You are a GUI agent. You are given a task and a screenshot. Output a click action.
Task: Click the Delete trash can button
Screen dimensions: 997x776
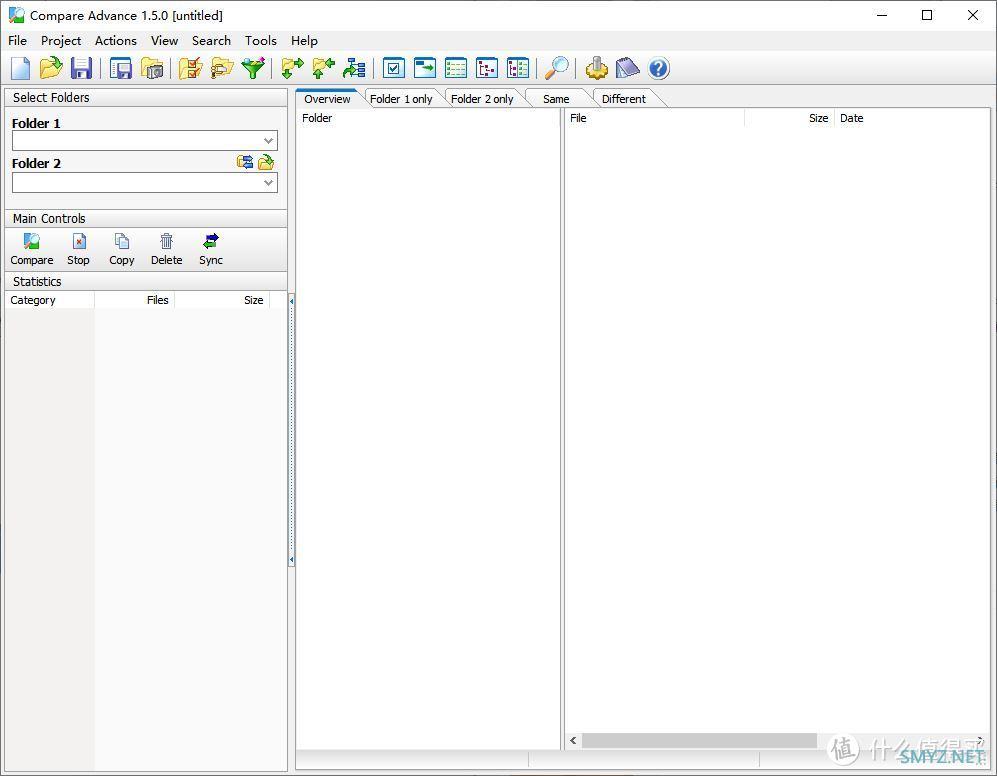(166, 249)
